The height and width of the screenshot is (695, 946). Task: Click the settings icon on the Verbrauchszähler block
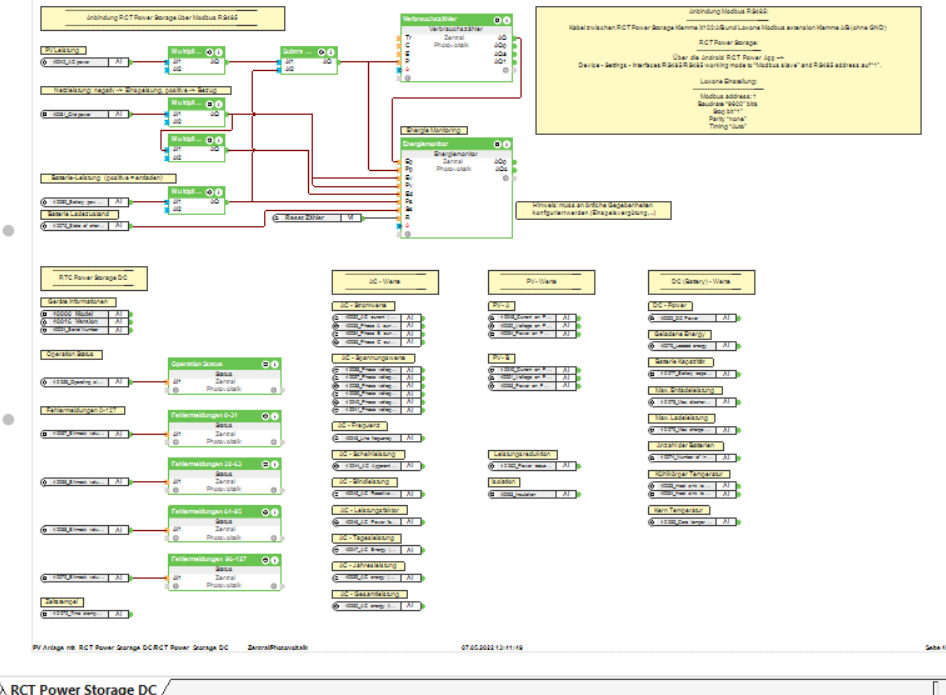(498, 20)
